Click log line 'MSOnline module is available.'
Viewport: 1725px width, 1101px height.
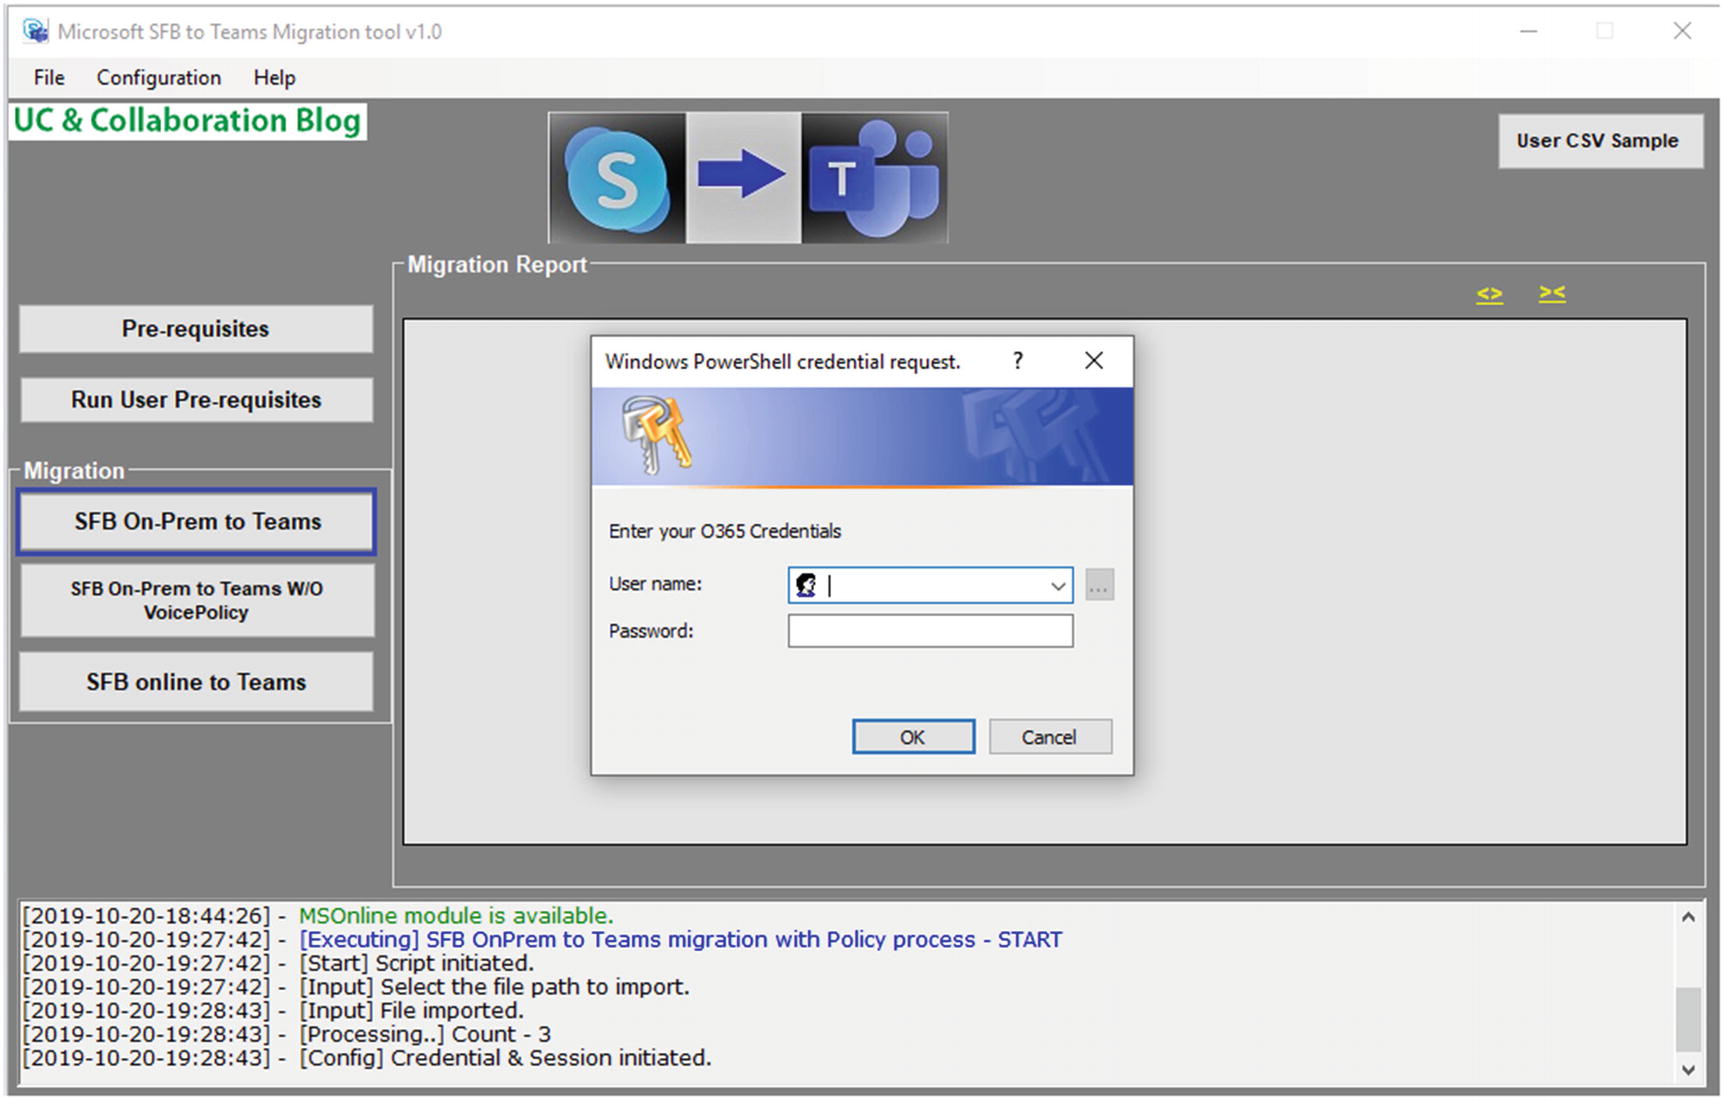point(456,916)
